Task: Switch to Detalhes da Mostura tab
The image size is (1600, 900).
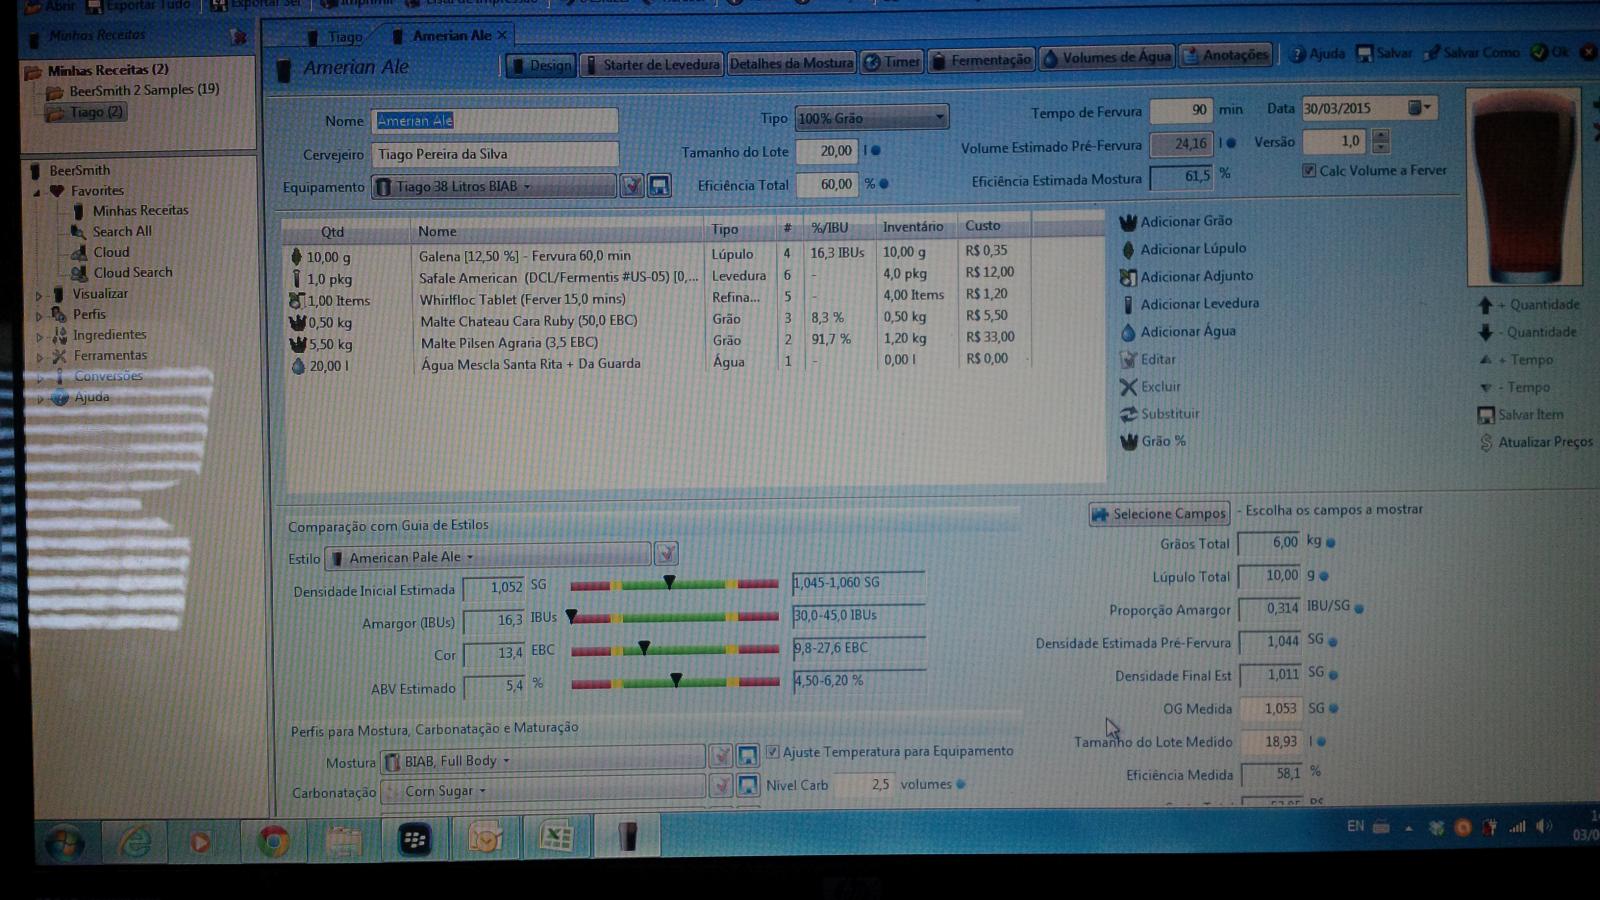Action: tap(791, 63)
